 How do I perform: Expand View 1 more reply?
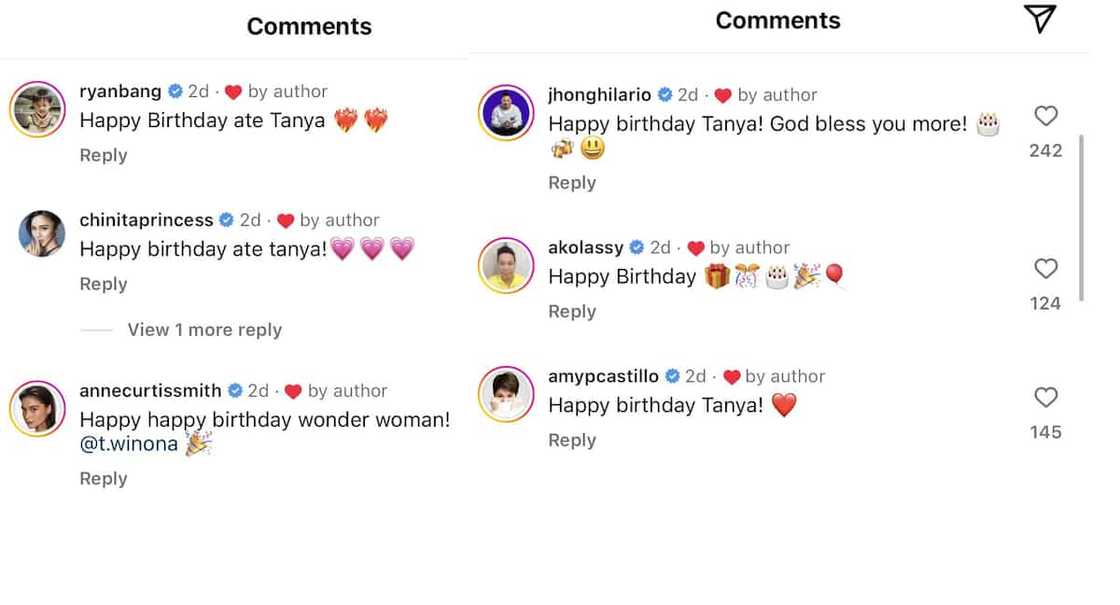(x=204, y=330)
